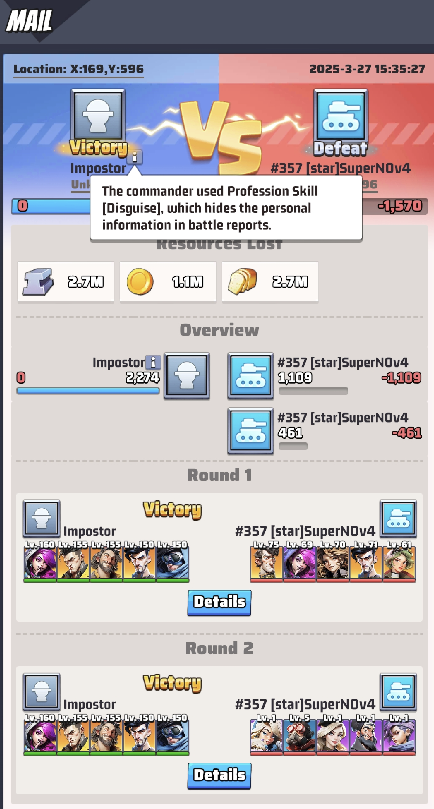Select Lv.160 purple-haired hero in Round 1
The image size is (434, 809).
point(40,561)
